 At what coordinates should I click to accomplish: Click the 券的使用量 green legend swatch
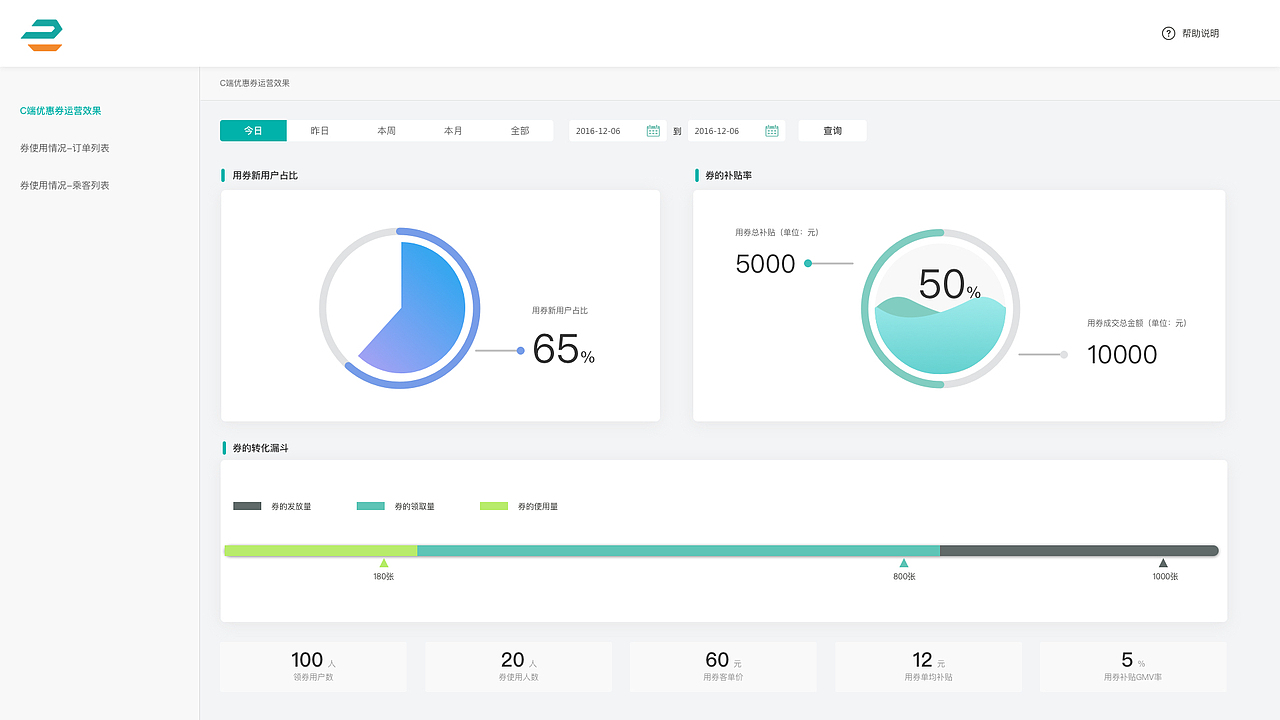pyautogui.click(x=494, y=506)
